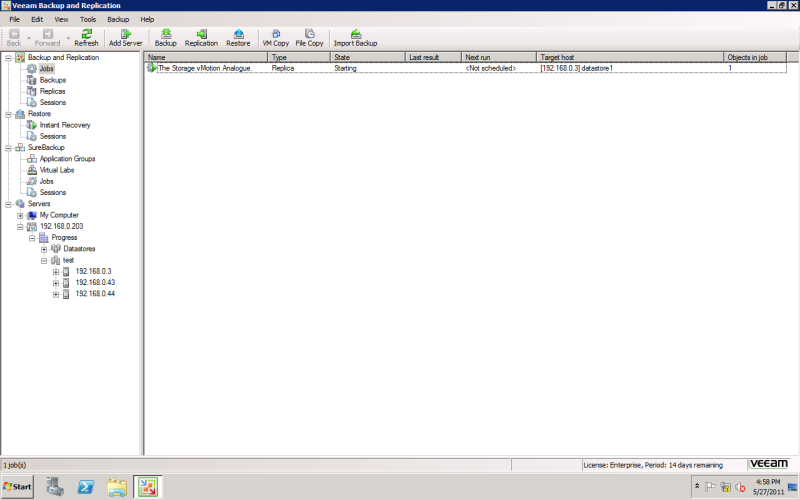
Task: Expand the Datastores node
Action: (x=44, y=249)
